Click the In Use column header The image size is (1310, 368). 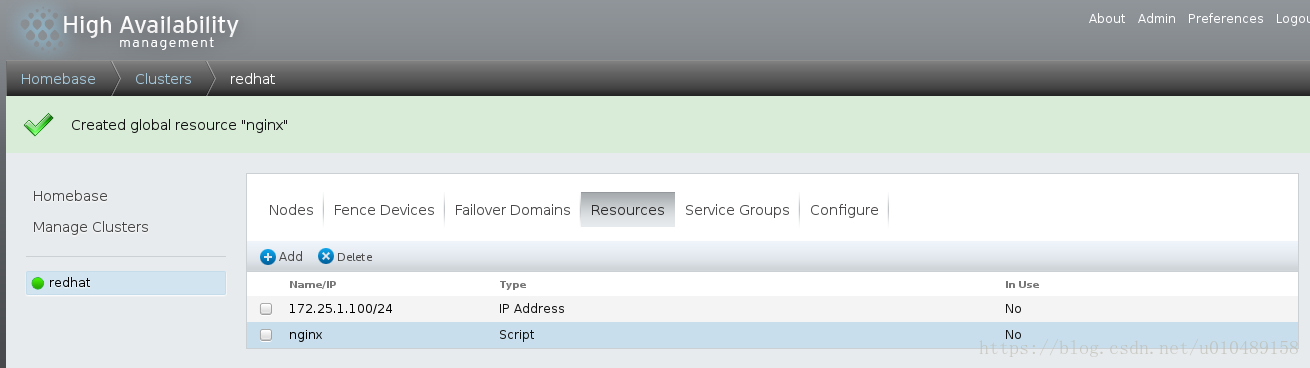(1022, 285)
